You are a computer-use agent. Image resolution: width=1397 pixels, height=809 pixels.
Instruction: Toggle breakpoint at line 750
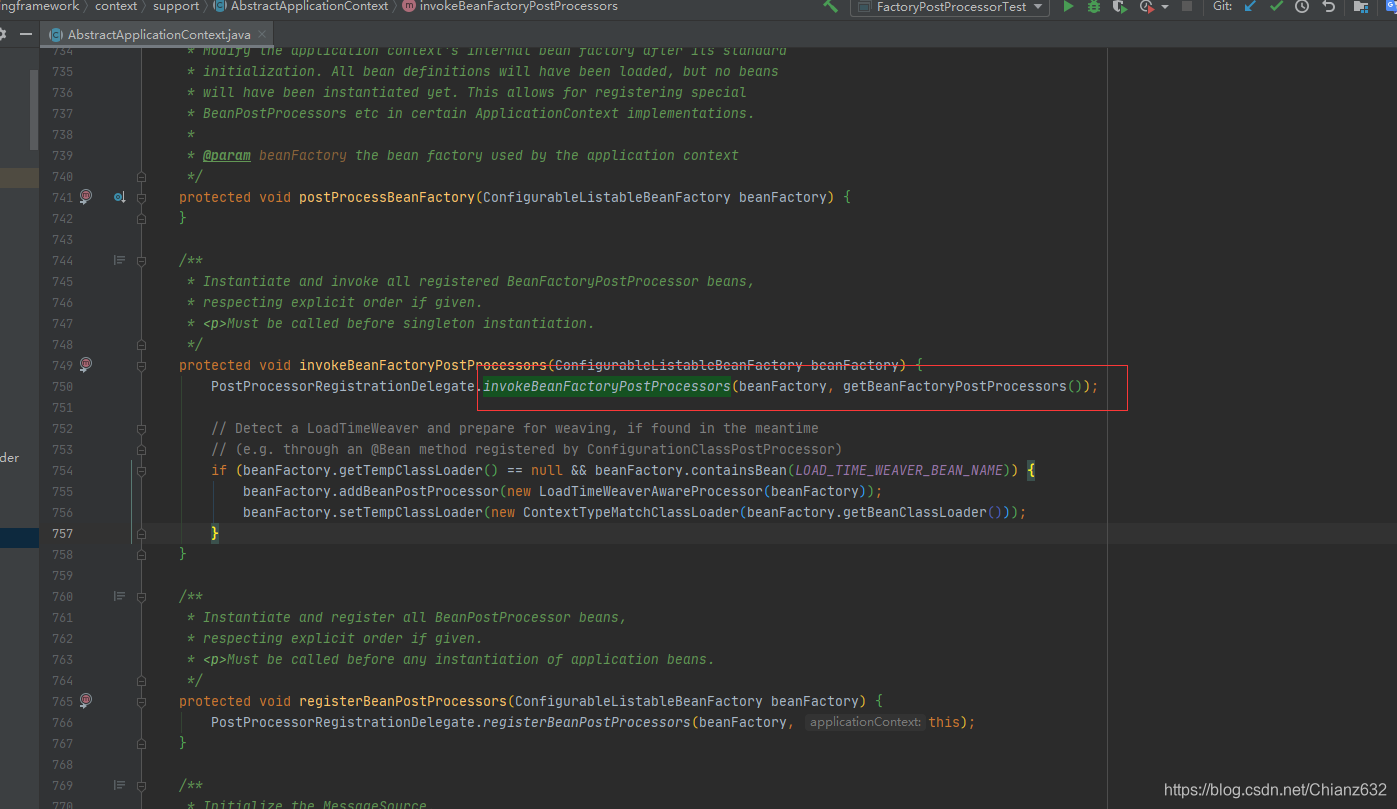tap(86, 386)
